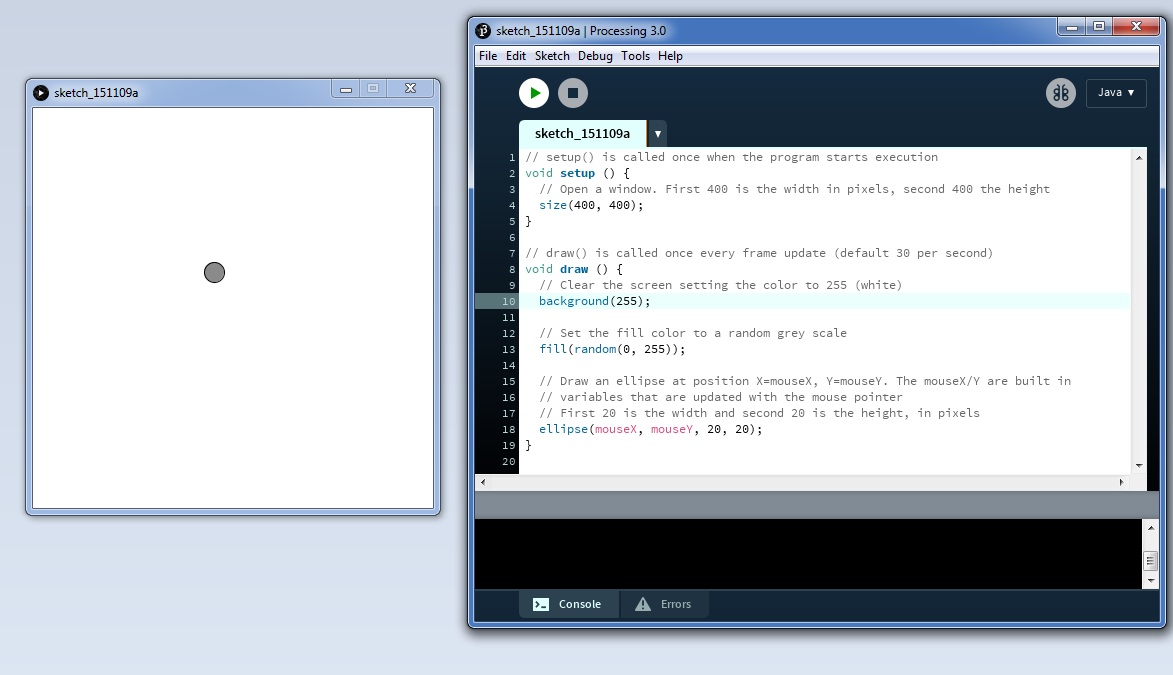This screenshot has width=1173, height=675.
Task: Click the black console output area
Action: coord(808,554)
